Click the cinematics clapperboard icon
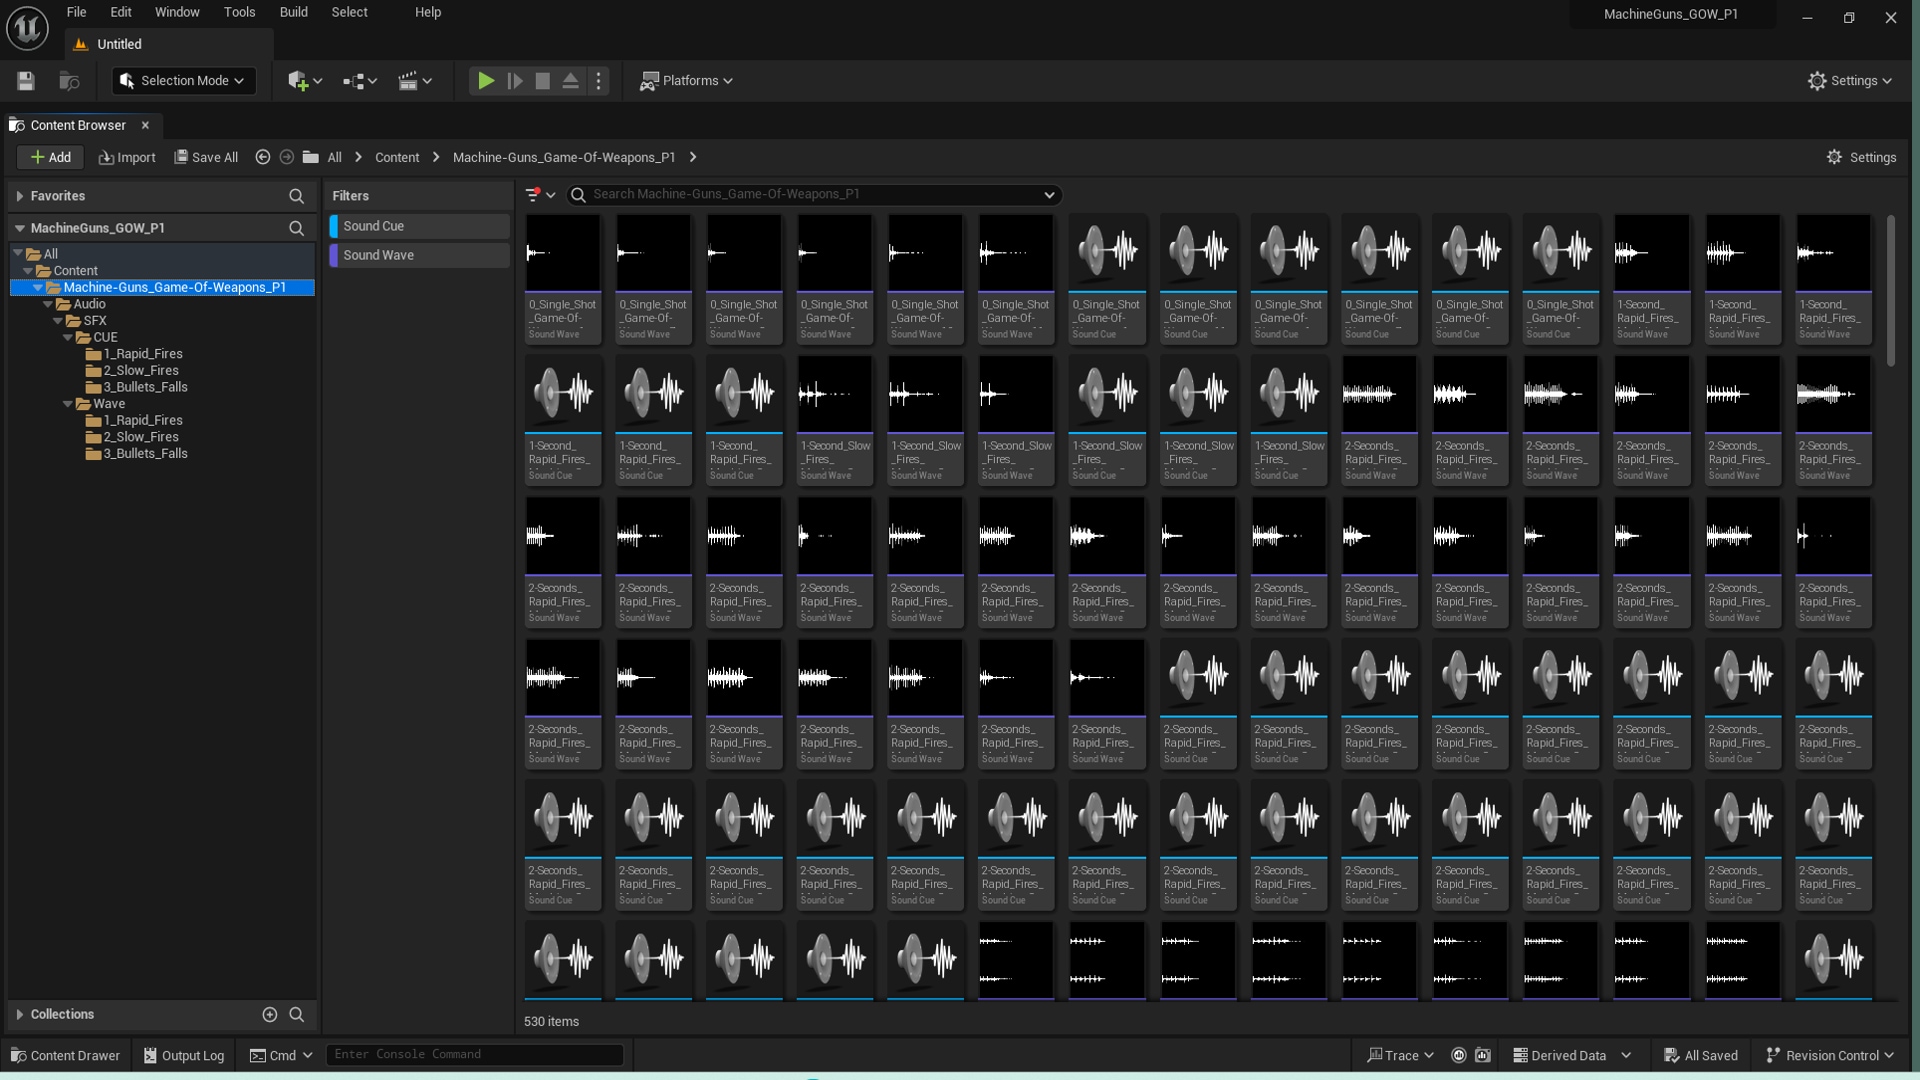The width and height of the screenshot is (1920, 1080). (x=408, y=81)
